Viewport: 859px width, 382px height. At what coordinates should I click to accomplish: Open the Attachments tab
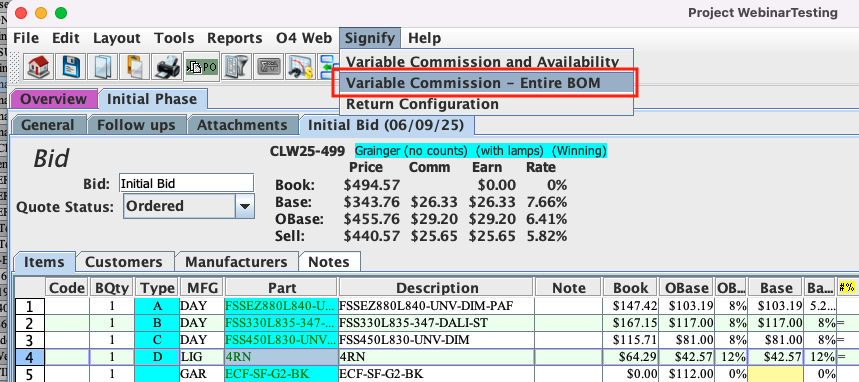(242, 125)
